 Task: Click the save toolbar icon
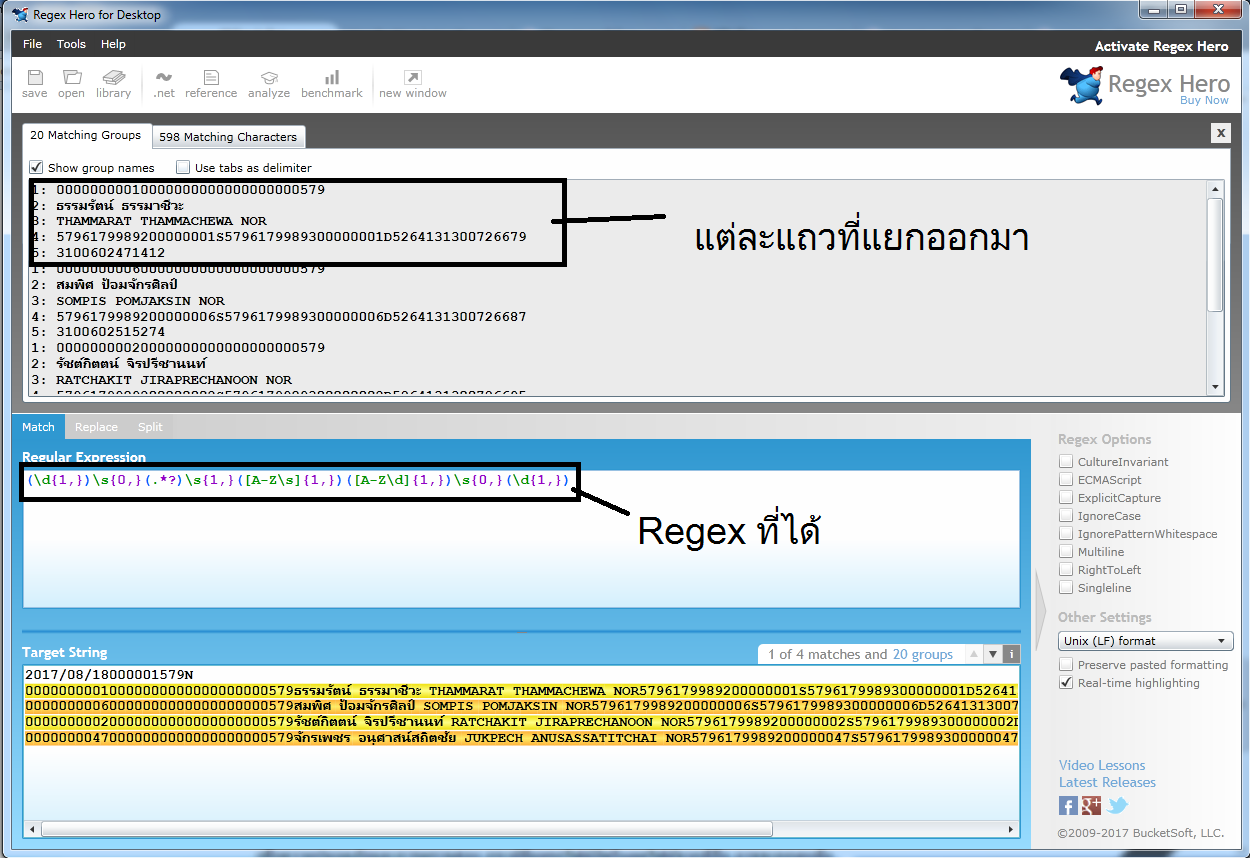click(34, 84)
